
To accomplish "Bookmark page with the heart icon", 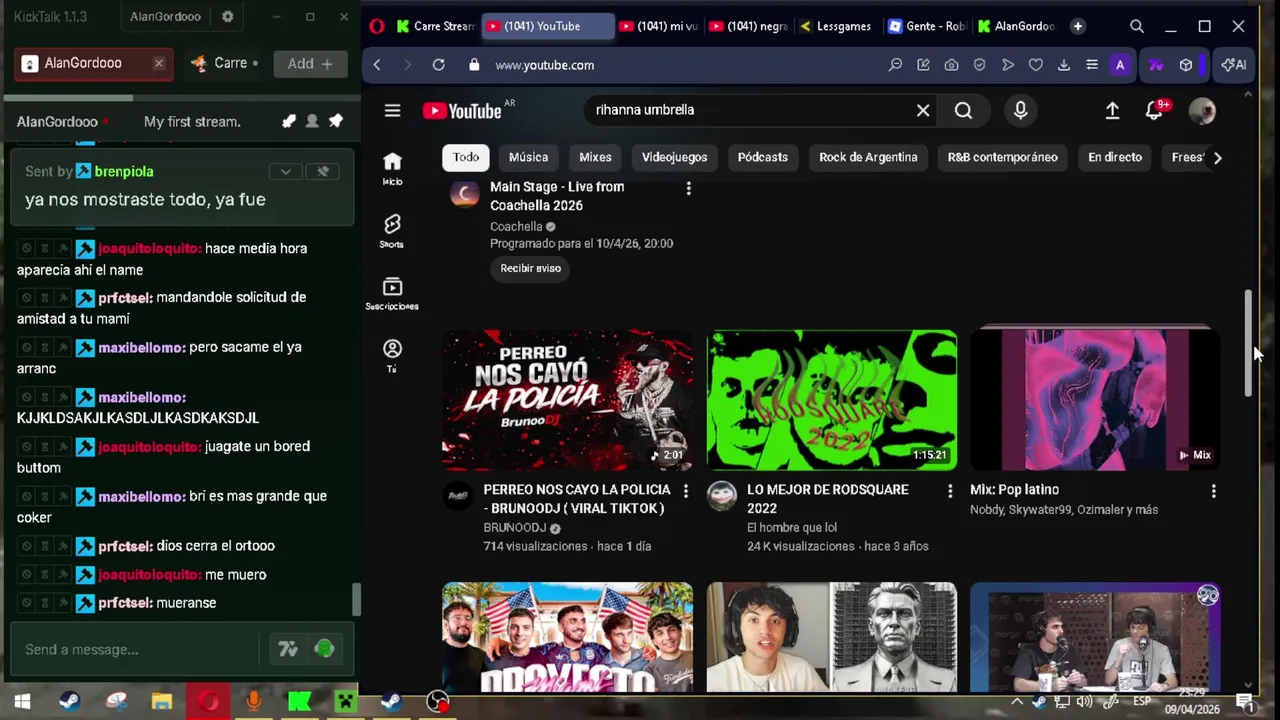I will [x=1036, y=65].
